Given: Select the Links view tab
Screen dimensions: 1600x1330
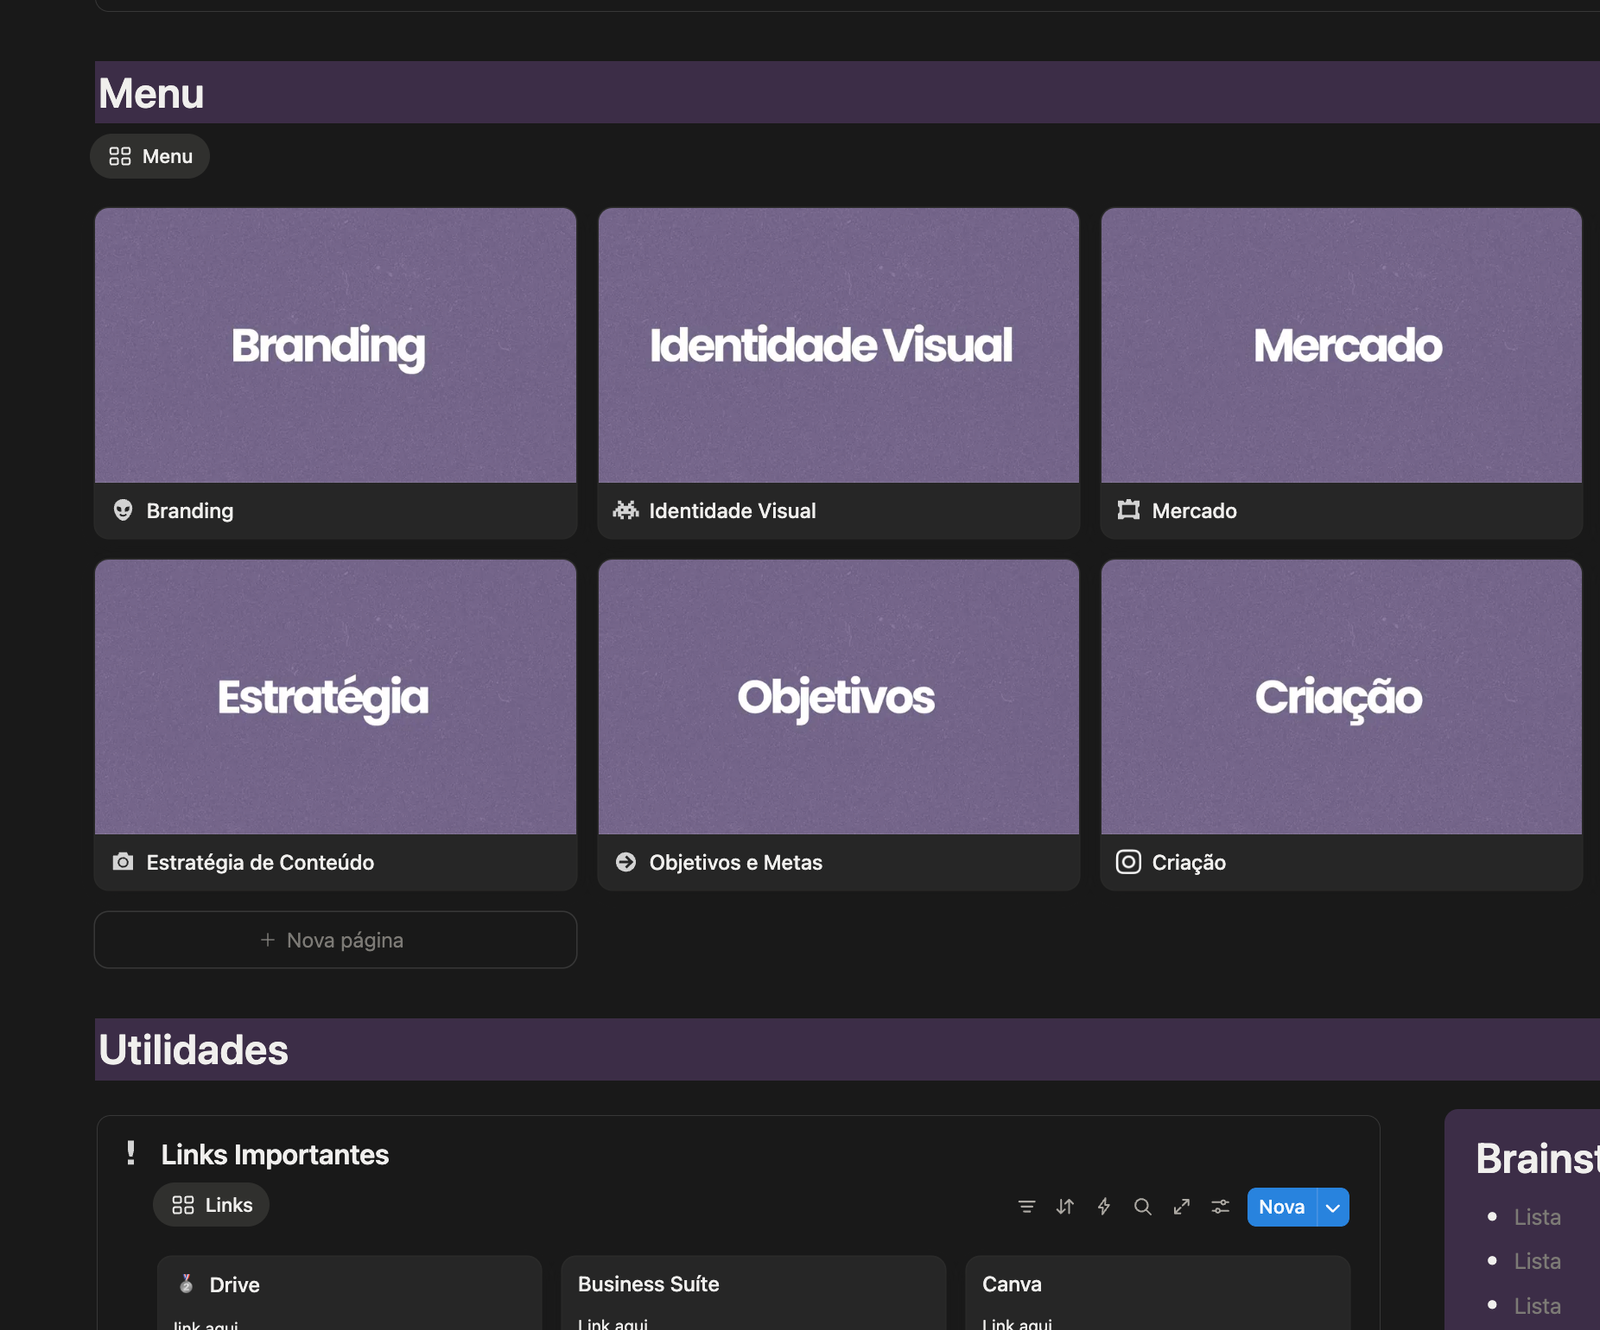Looking at the screenshot, I should coord(212,1205).
